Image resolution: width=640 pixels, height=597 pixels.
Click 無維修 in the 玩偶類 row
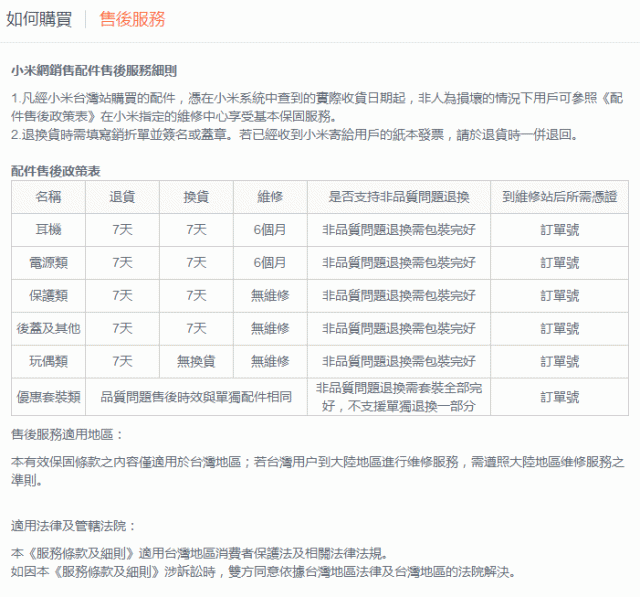point(270,362)
